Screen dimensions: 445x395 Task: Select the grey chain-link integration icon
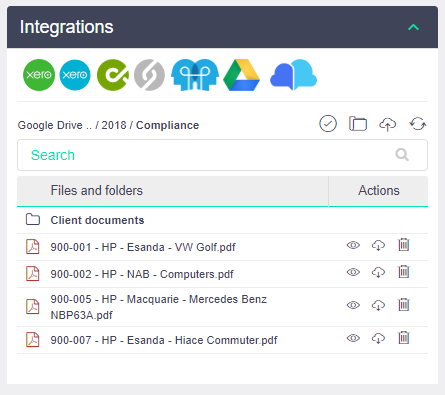pyautogui.click(x=149, y=75)
